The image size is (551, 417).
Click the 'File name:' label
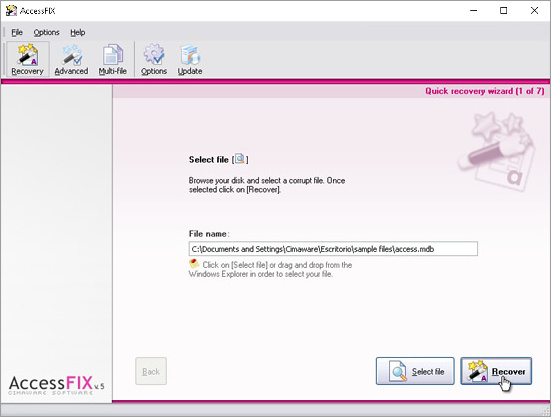click(x=209, y=234)
